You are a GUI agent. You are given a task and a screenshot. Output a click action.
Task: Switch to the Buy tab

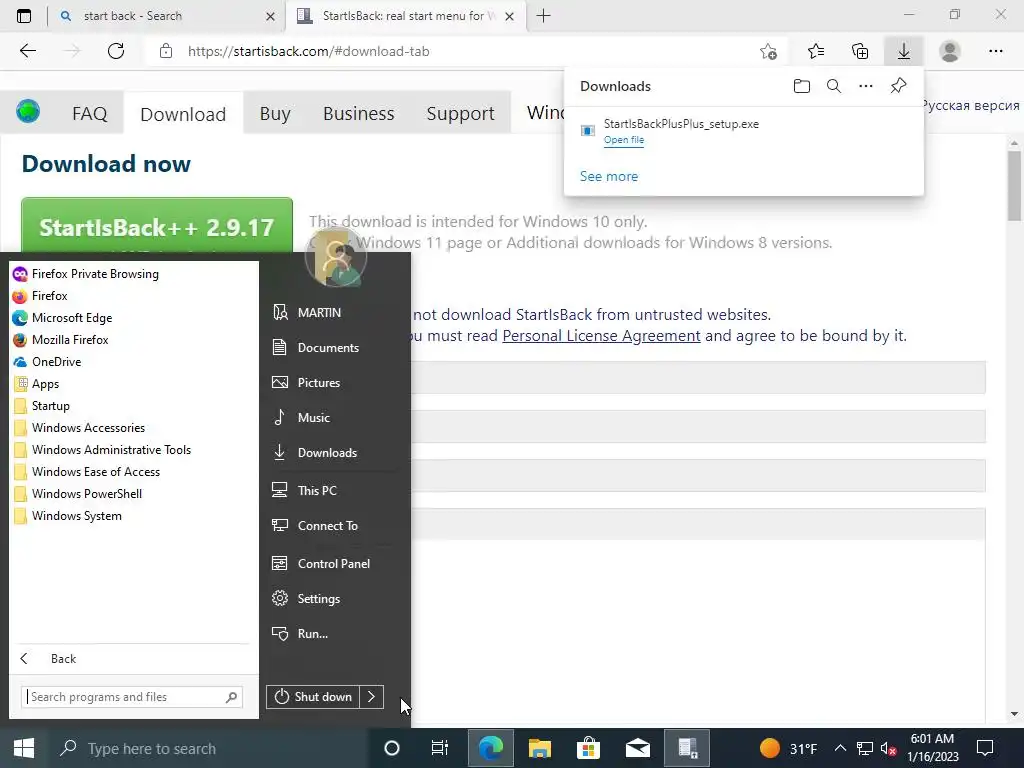(x=275, y=114)
